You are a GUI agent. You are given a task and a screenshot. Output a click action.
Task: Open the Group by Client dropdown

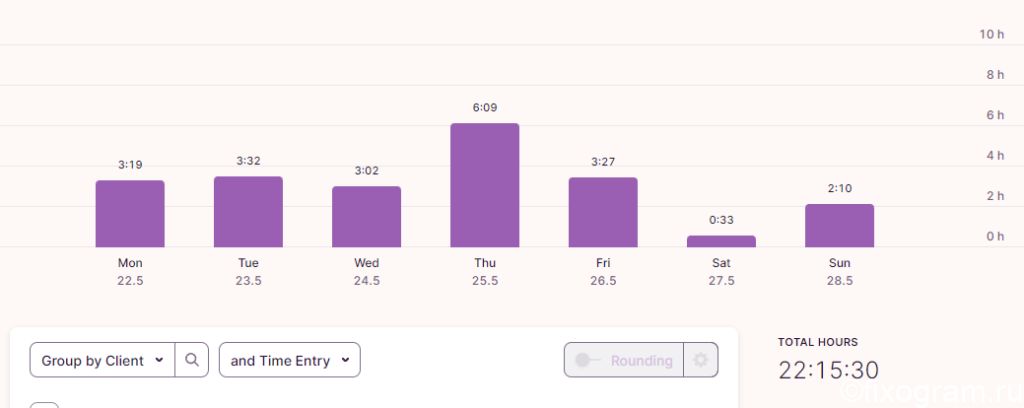pos(103,360)
